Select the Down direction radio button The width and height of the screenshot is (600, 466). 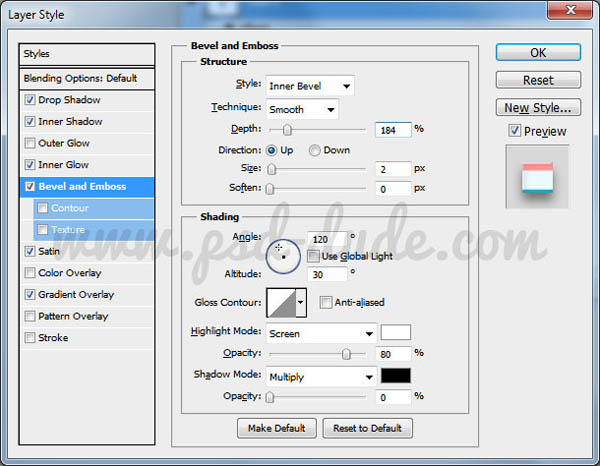[x=314, y=150]
